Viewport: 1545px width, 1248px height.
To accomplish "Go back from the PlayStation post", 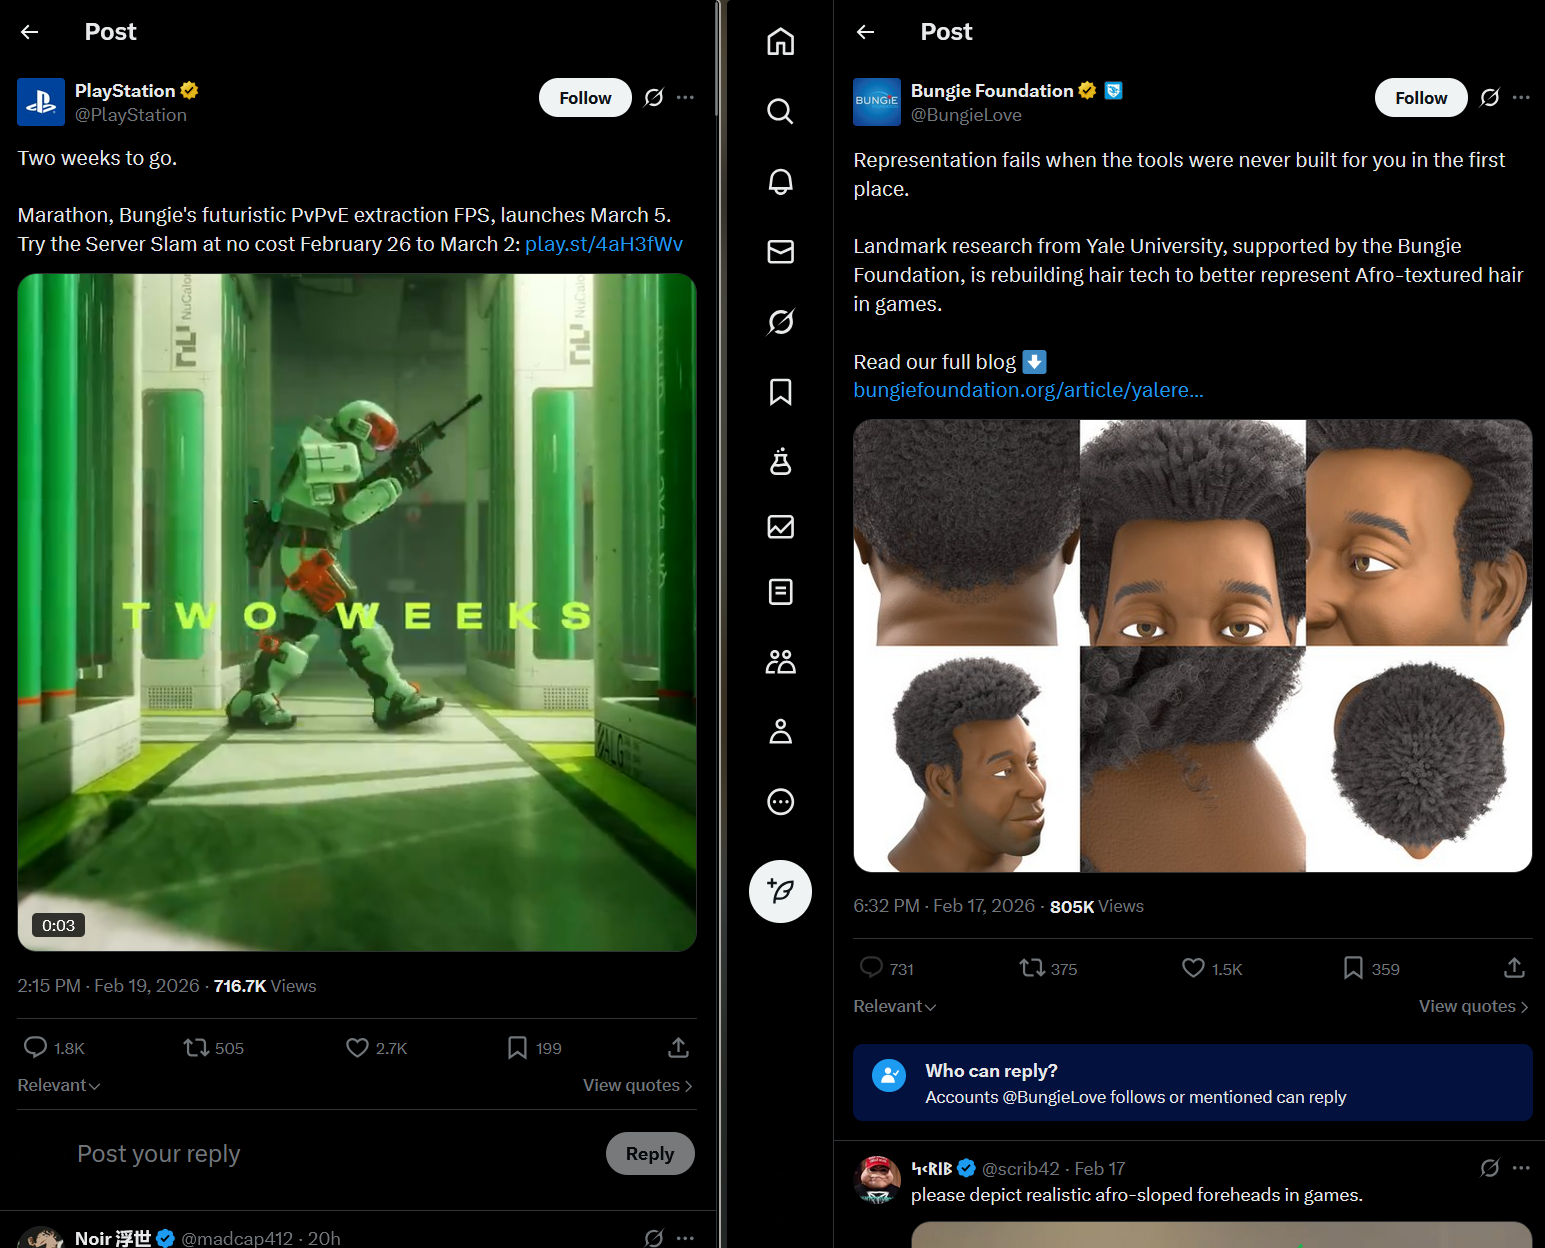I will pos(30,32).
